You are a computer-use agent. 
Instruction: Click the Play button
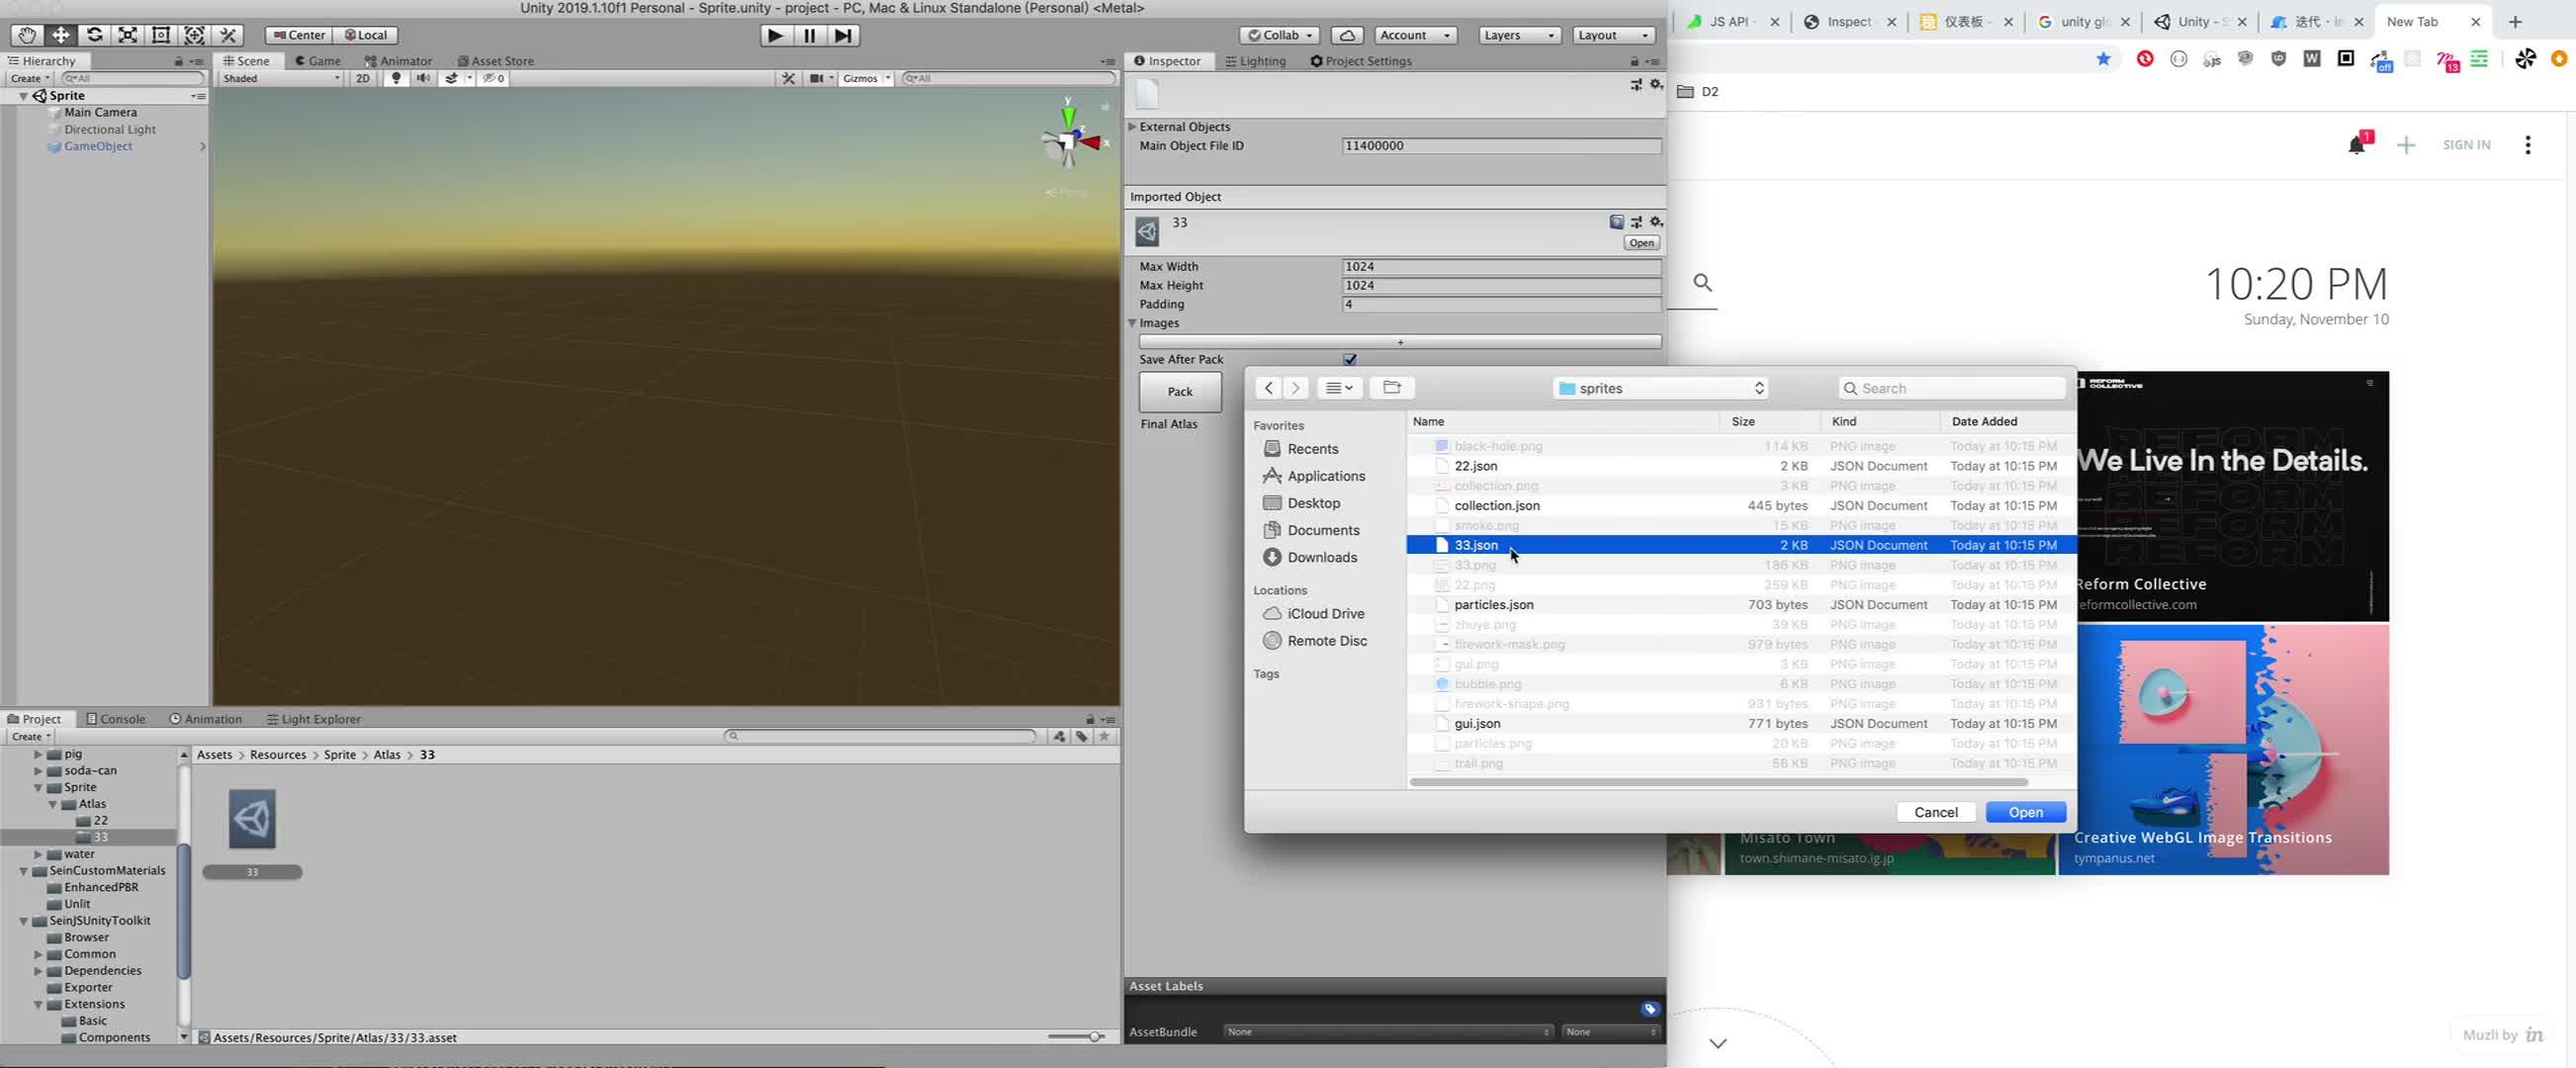point(775,35)
